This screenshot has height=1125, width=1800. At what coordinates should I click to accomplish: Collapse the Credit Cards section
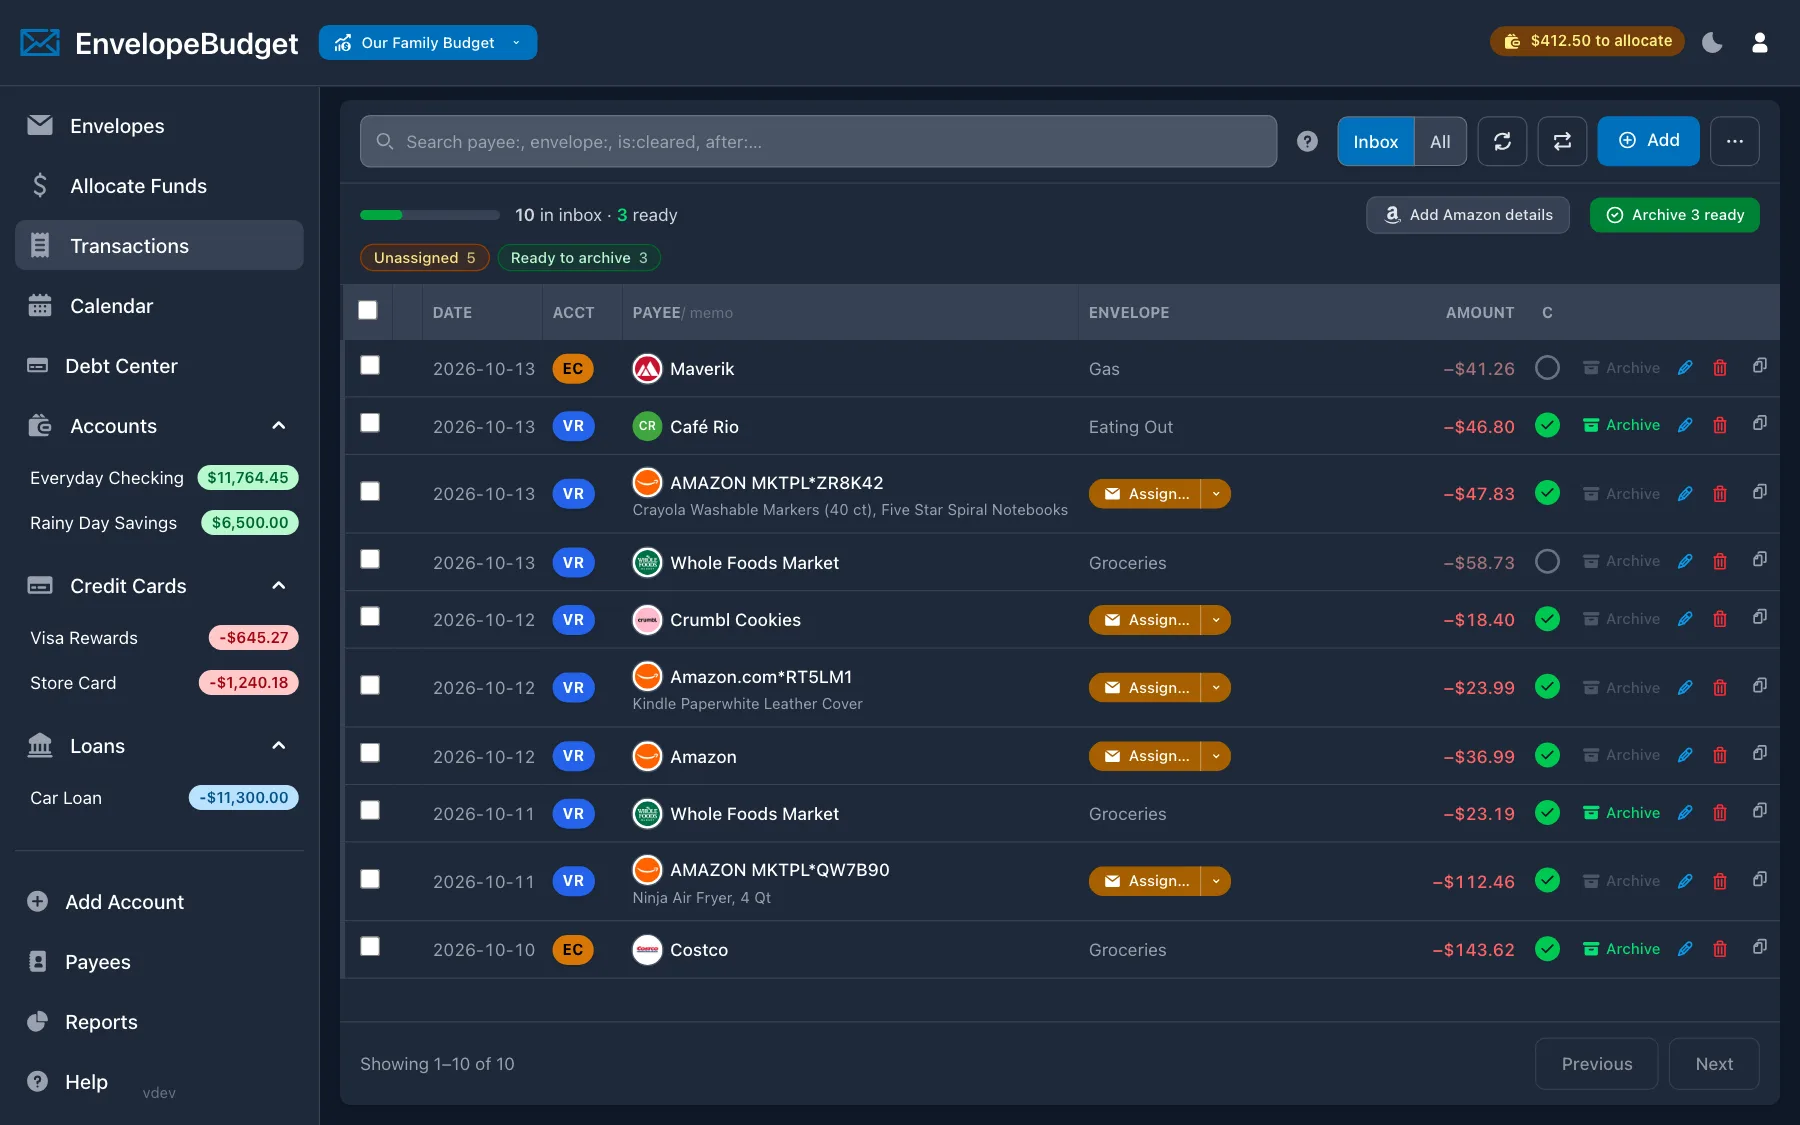click(279, 586)
